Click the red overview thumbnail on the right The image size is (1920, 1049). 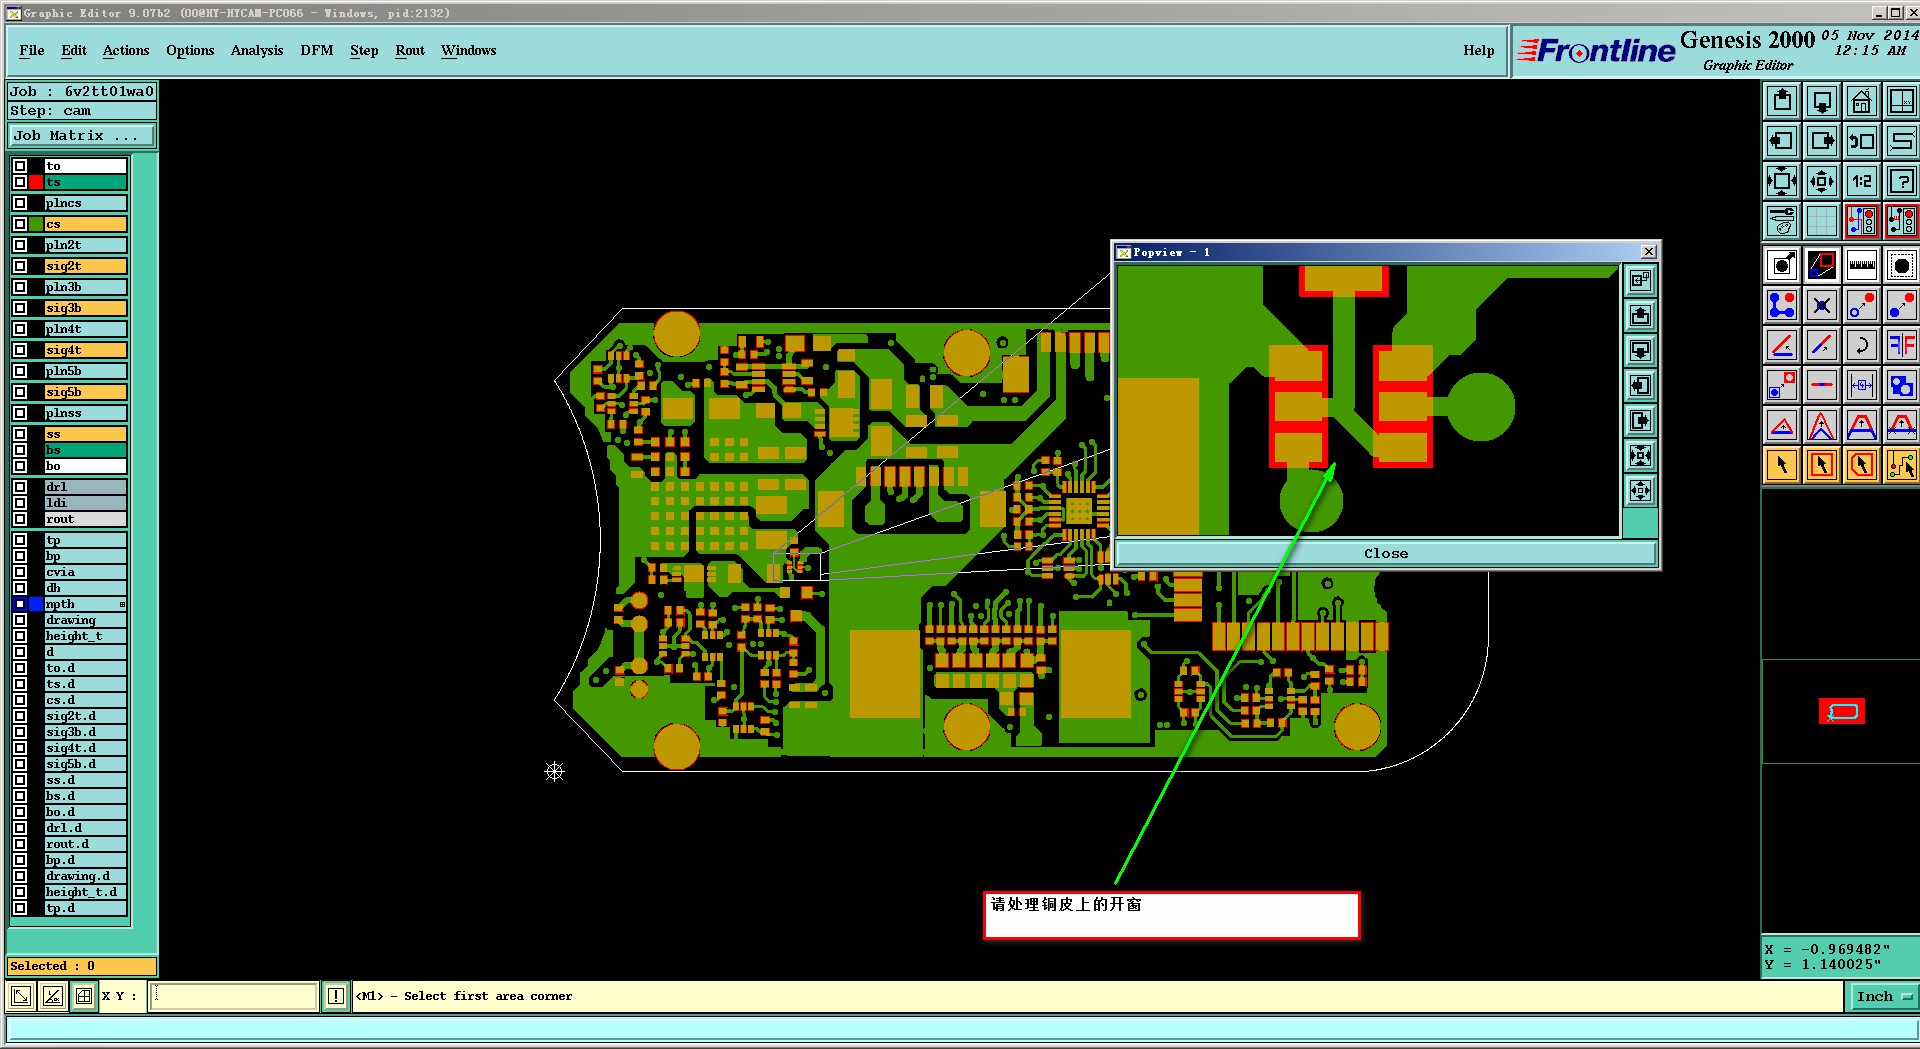pyautogui.click(x=1842, y=711)
